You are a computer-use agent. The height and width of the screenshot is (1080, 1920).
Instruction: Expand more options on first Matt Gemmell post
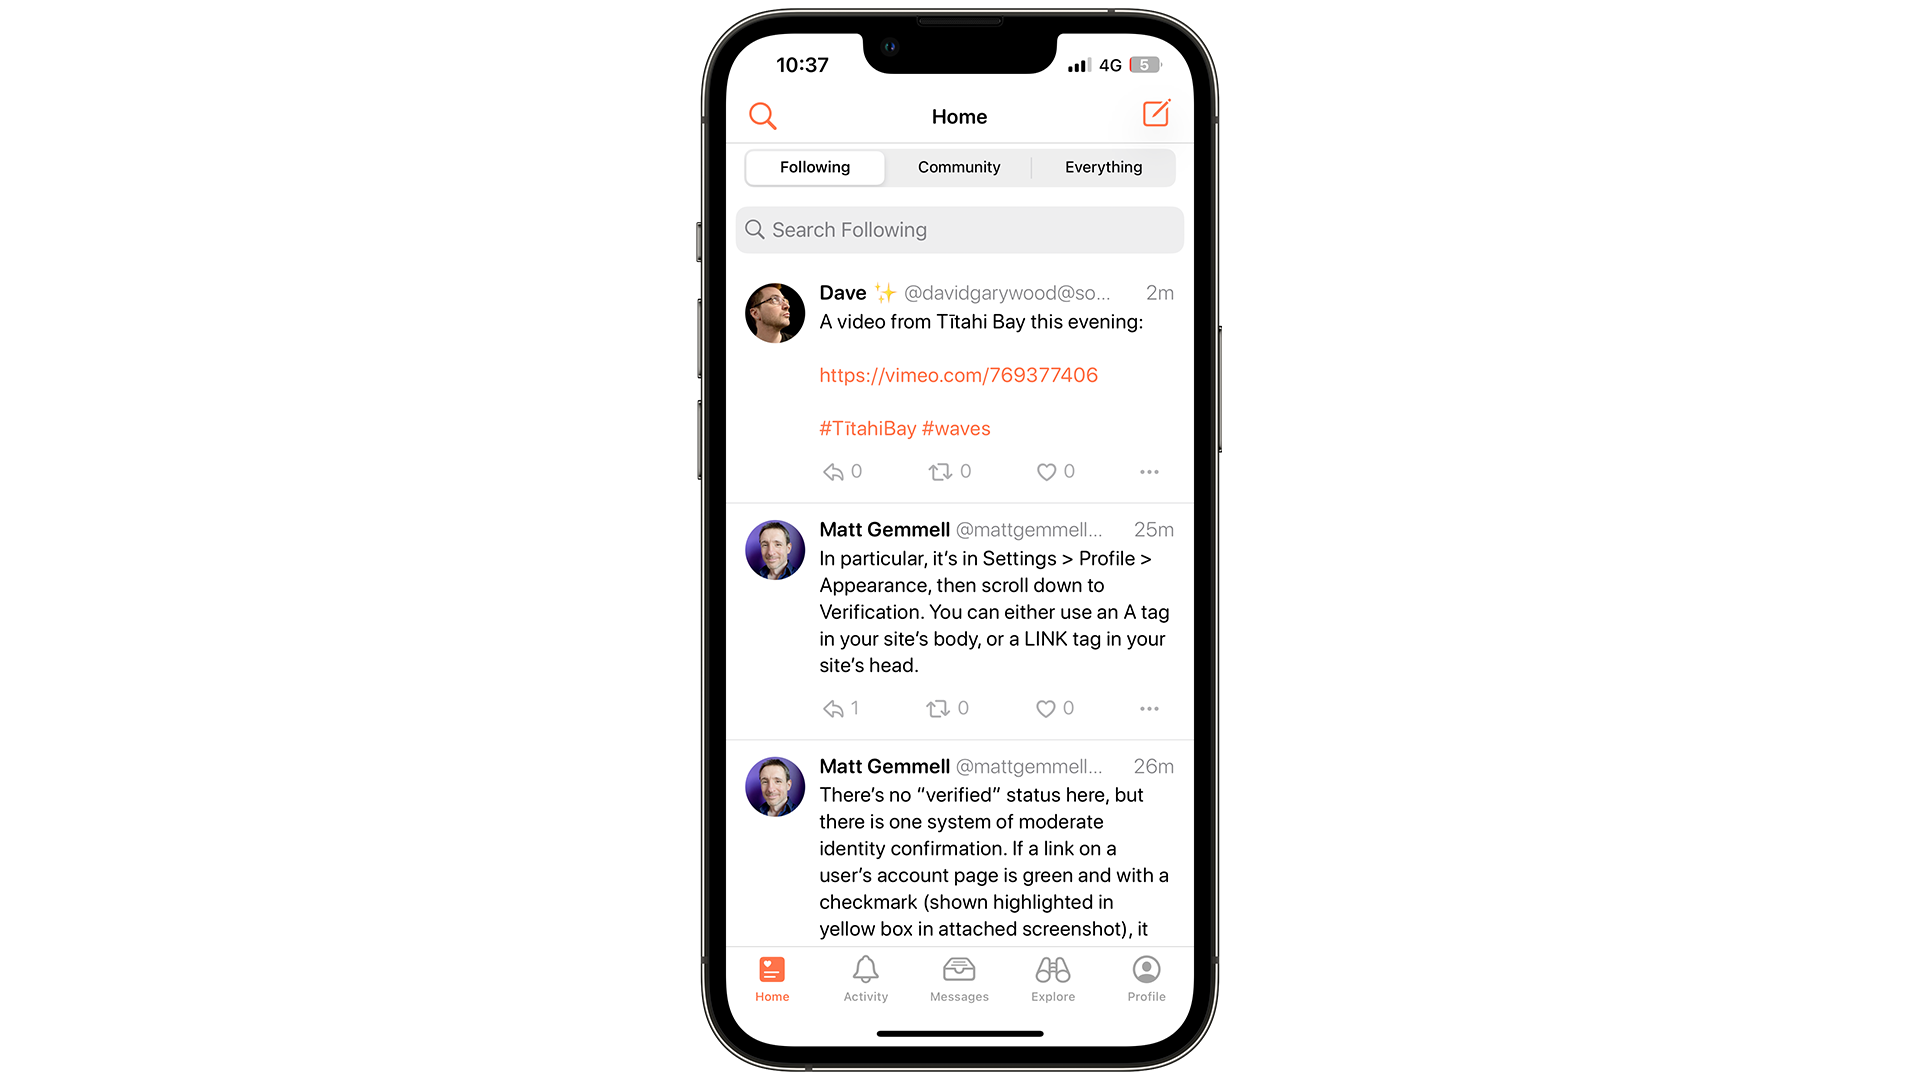point(1149,708)
